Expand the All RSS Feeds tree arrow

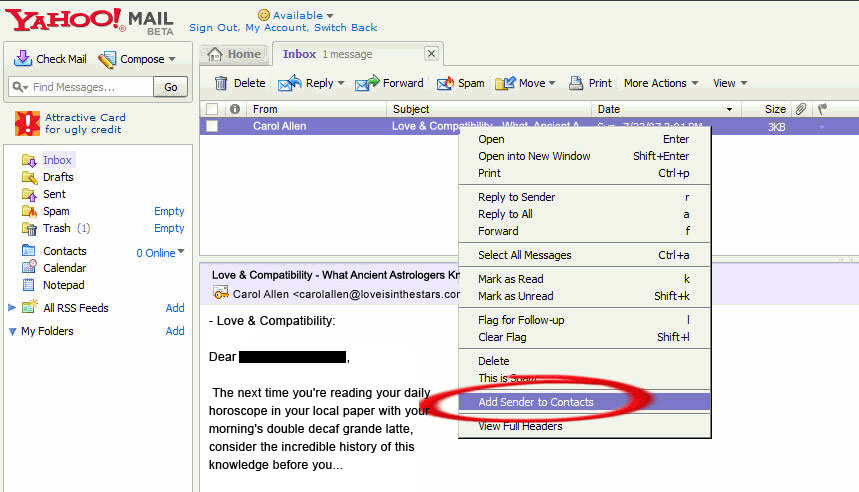[12, 307]
